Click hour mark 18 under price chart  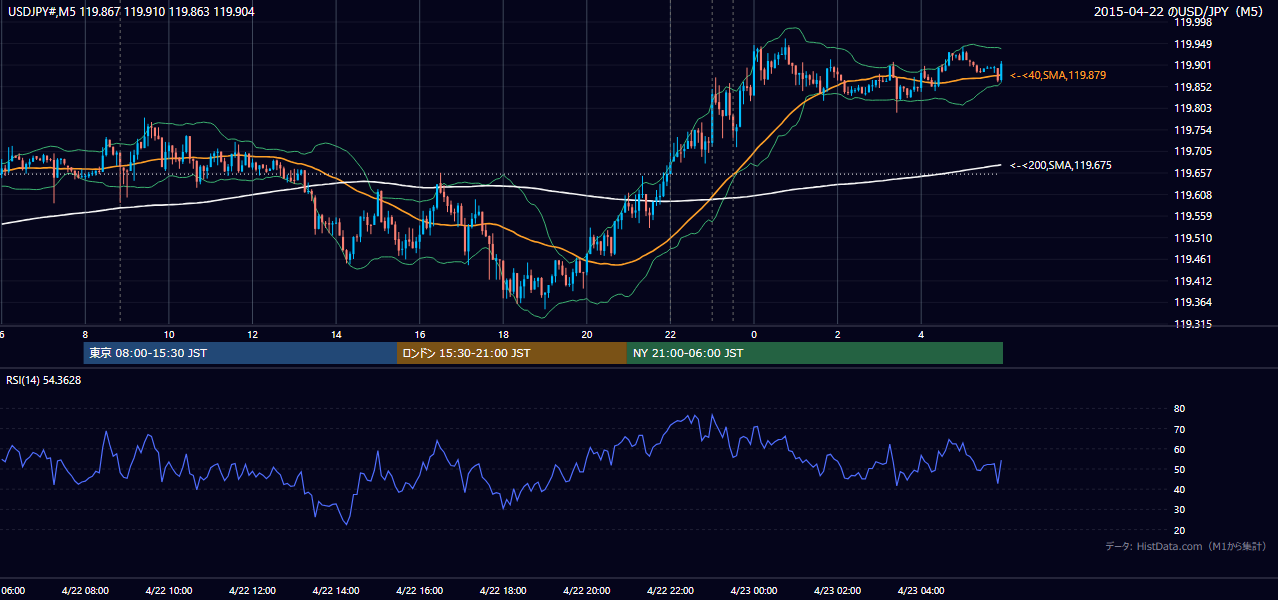[x=503, y=334]
